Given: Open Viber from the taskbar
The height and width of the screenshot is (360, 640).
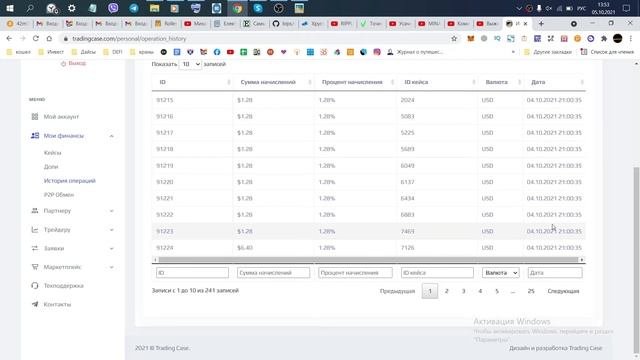Looking at the screenshot, I should [x=113, y=8].
